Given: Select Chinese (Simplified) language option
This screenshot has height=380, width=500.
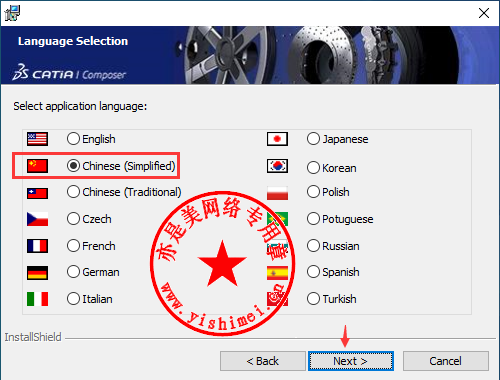Looking at the screenshot, I should pos(73,166).
